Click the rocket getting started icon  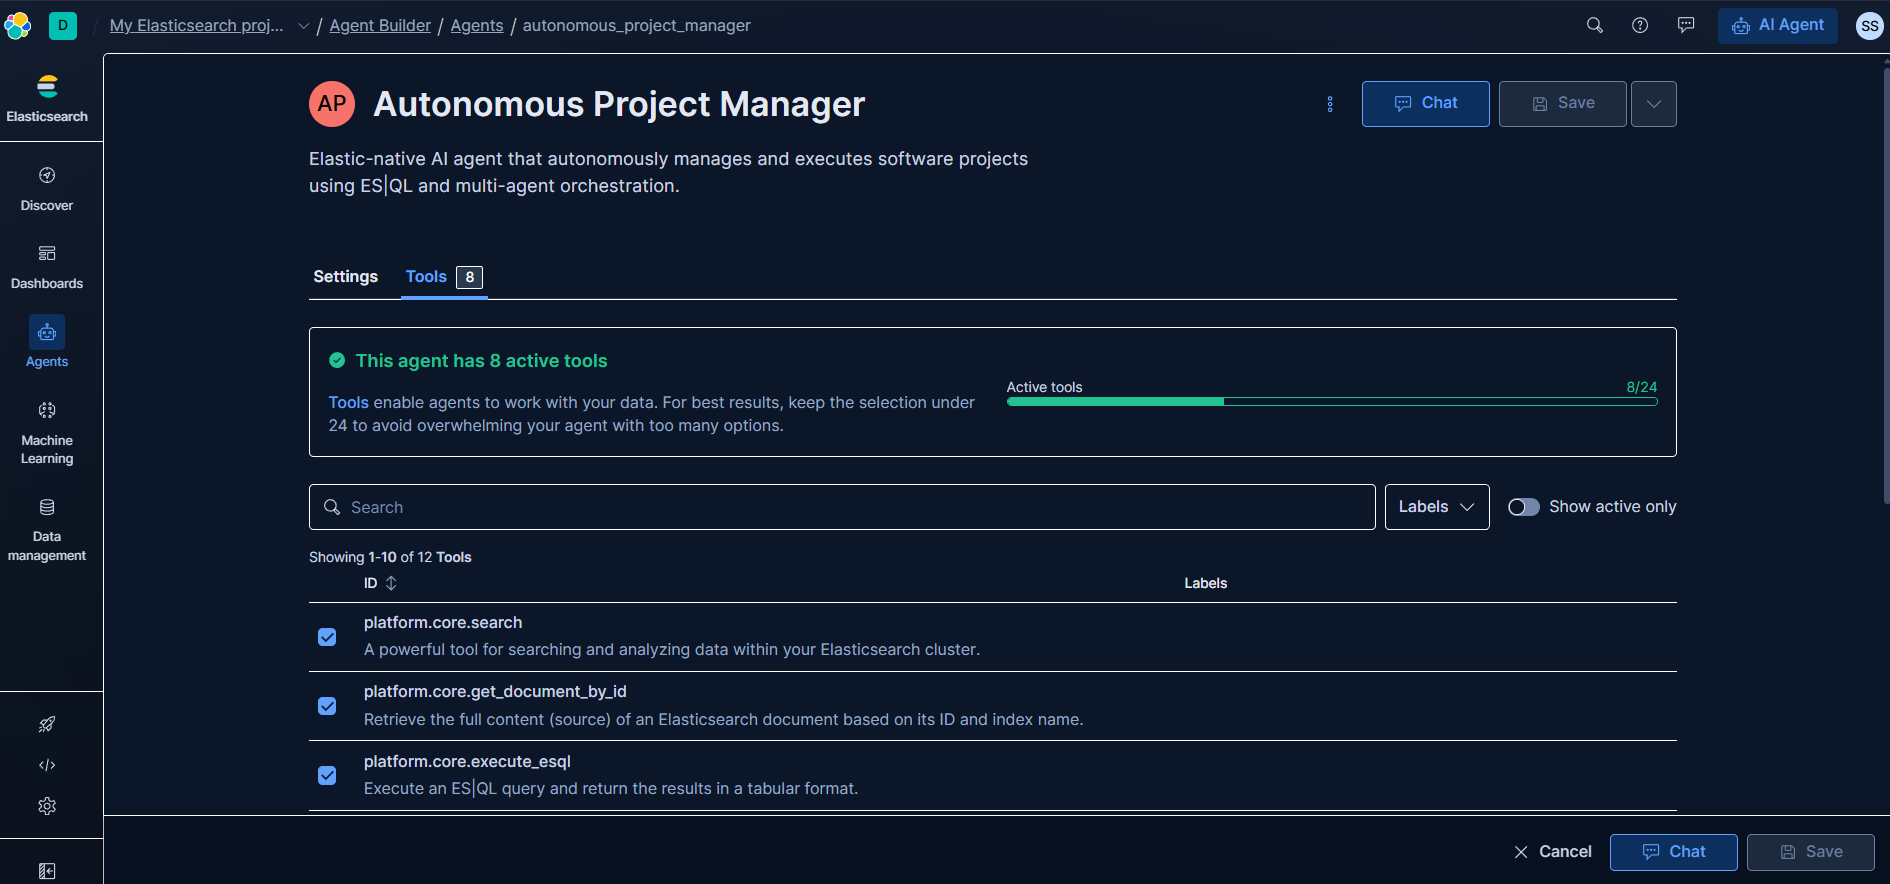point(47,724)
